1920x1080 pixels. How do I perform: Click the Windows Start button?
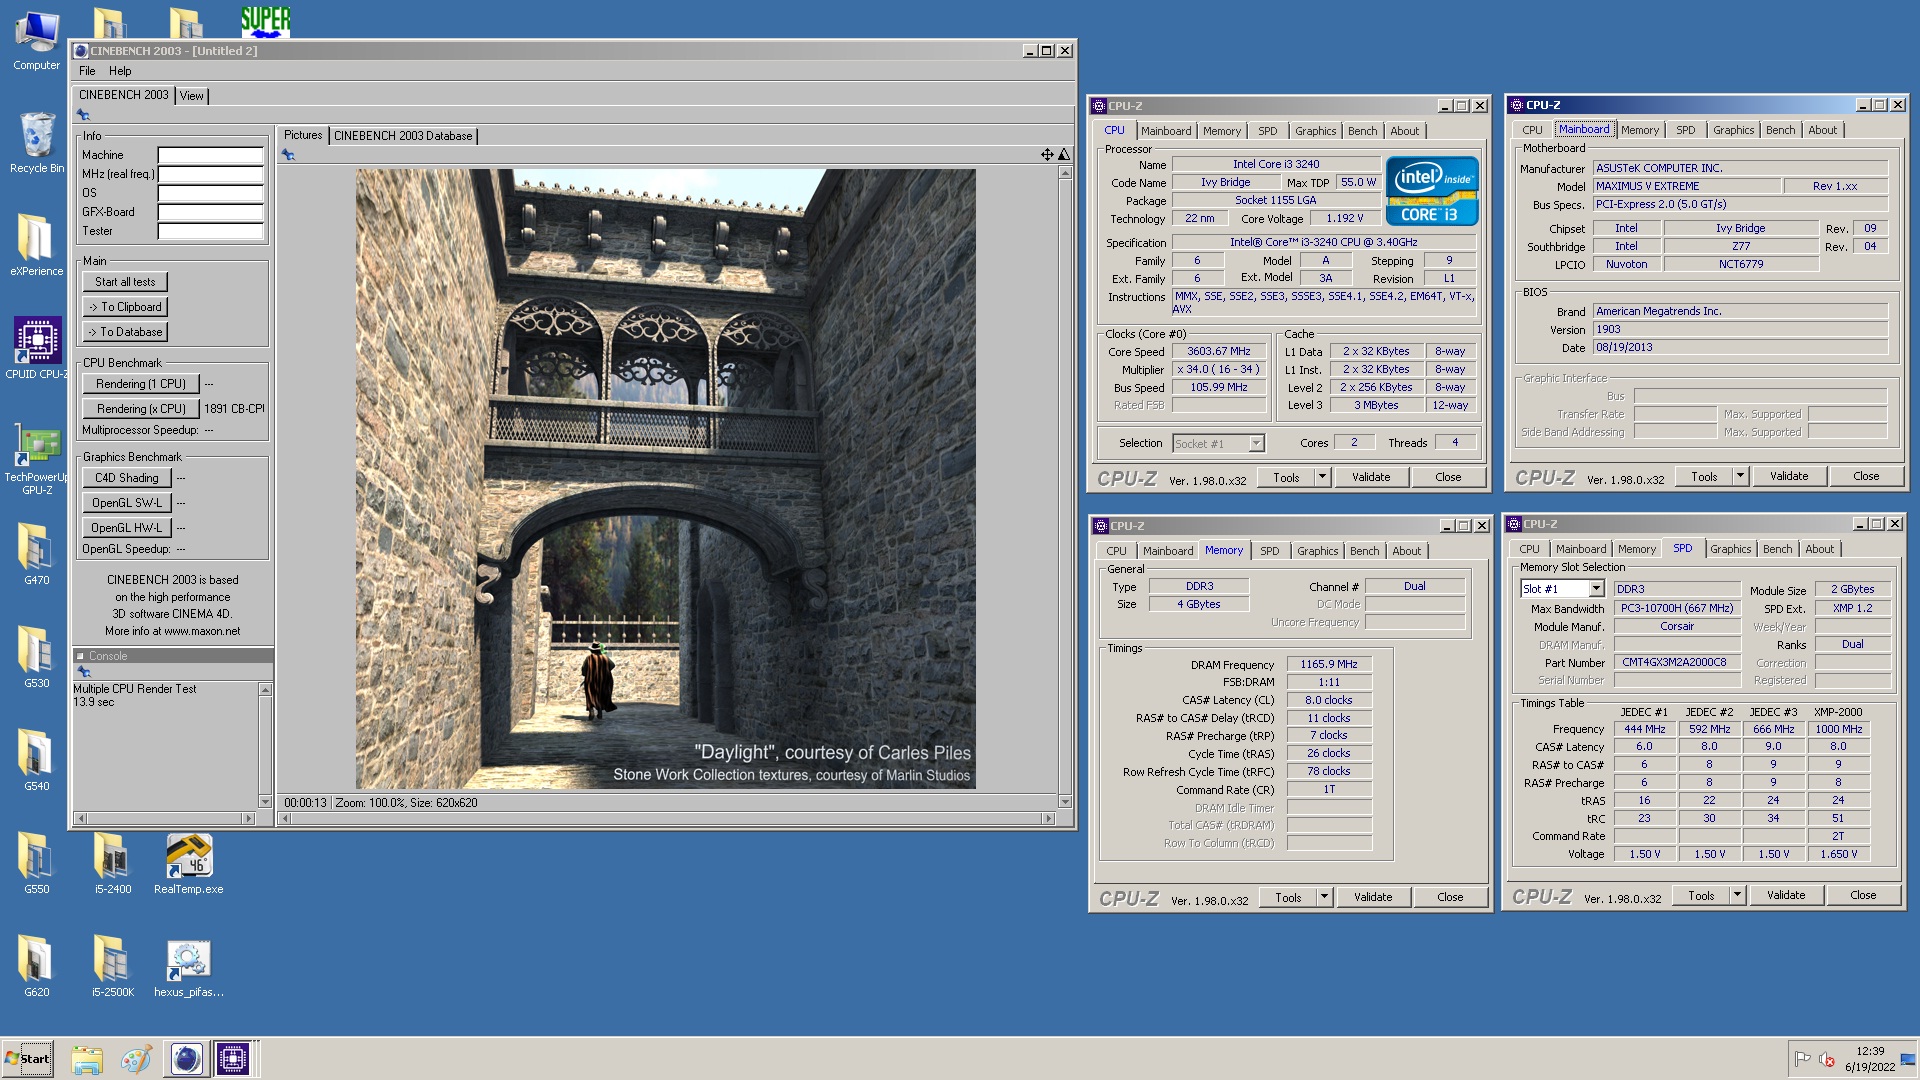(27, 1059)
